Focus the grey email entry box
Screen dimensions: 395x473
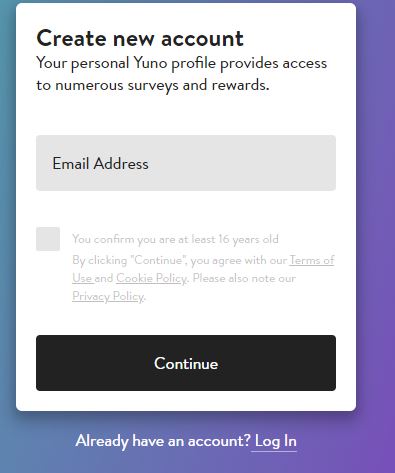click(x=186, y=163)
